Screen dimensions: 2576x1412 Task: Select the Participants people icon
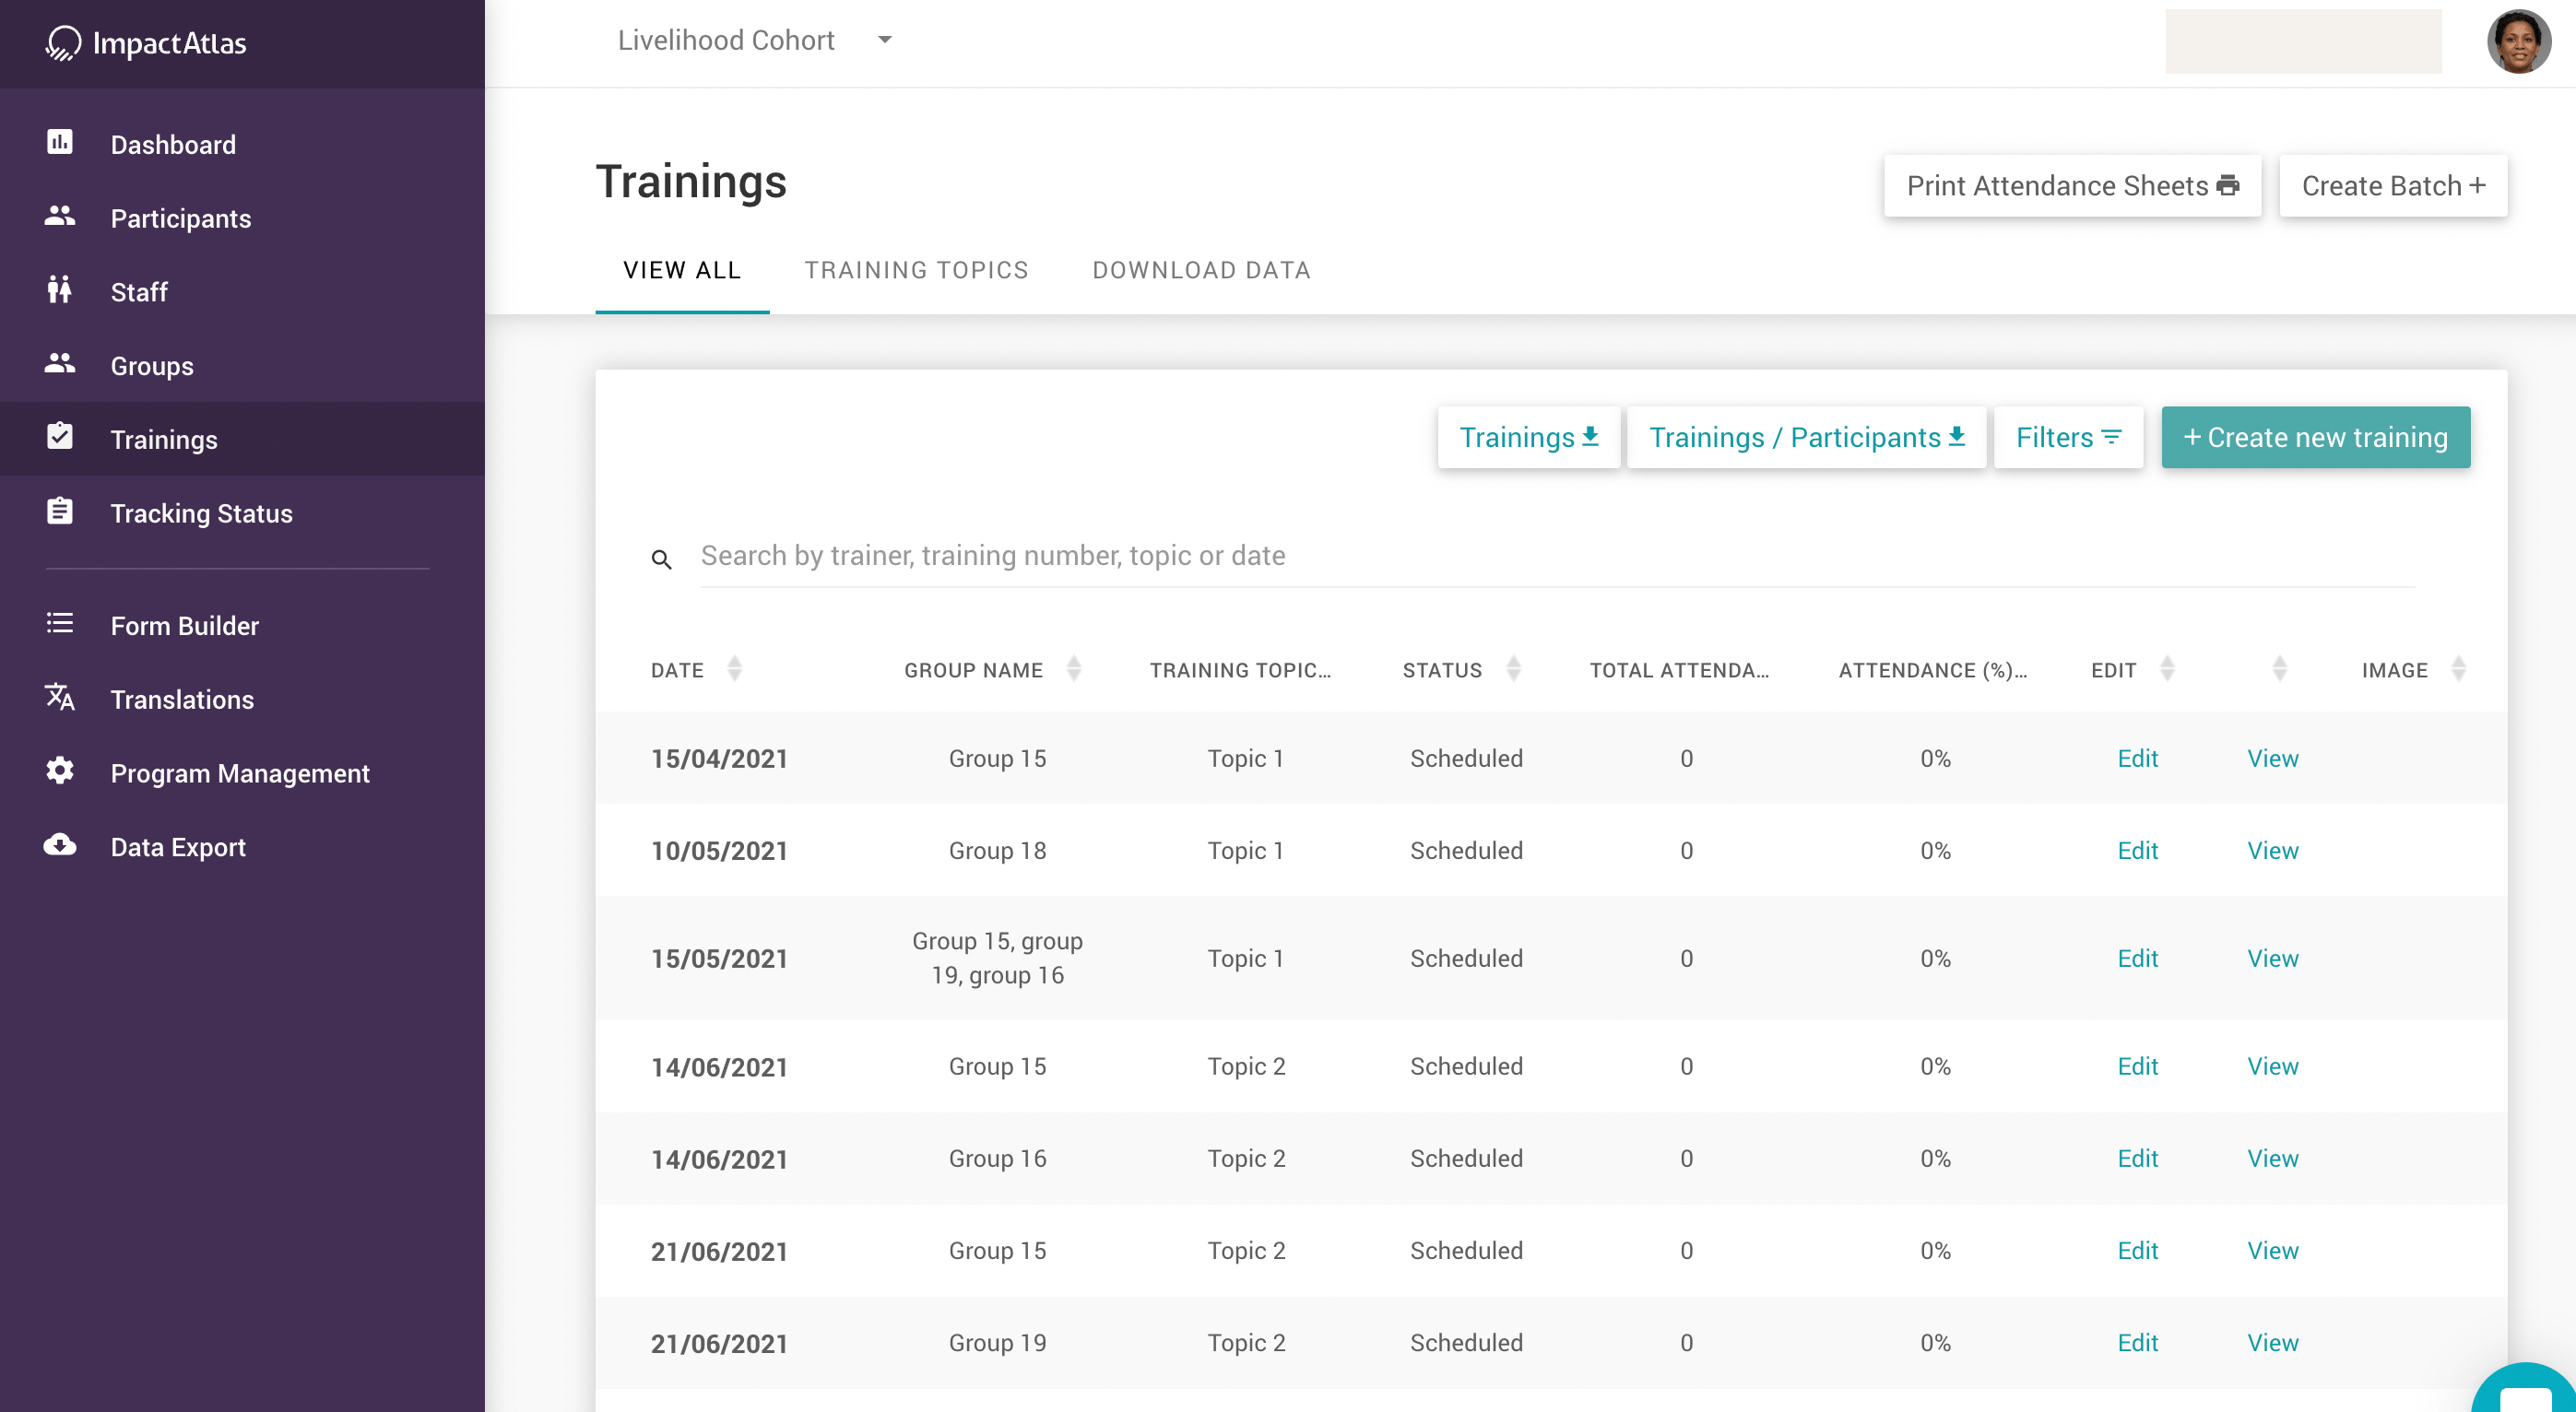[x=59, y=217]
